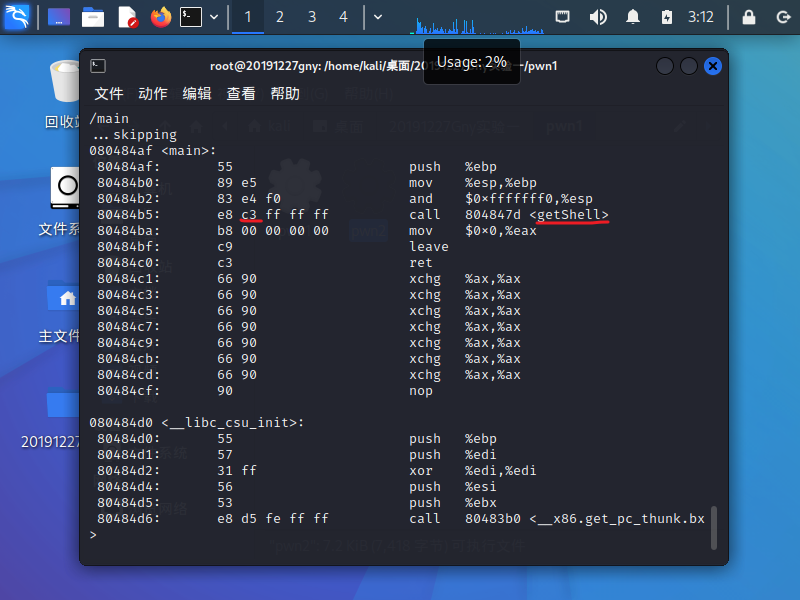Close the terminal window
Image resolution: width=800 pixels, height=600 pixels.
713,66
